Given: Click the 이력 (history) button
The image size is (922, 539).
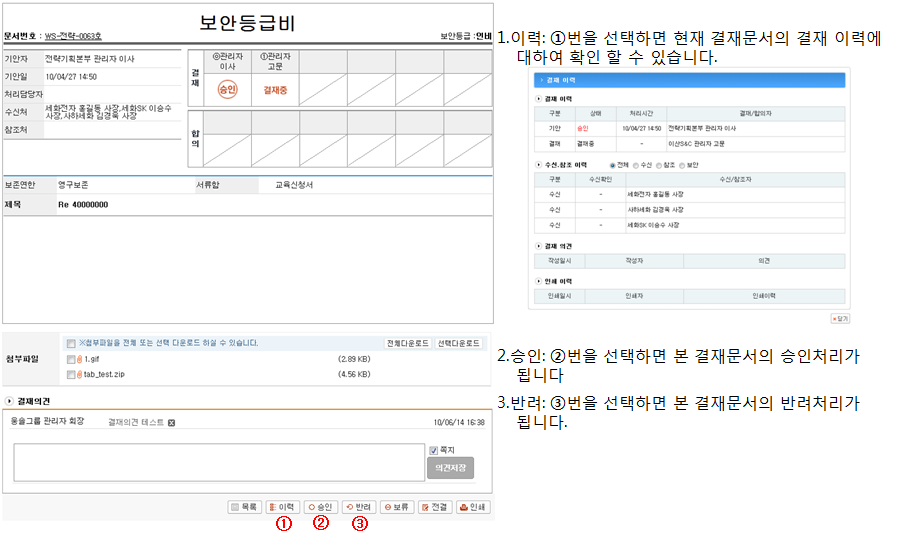Looking at the screenshot, I should 283,507.
